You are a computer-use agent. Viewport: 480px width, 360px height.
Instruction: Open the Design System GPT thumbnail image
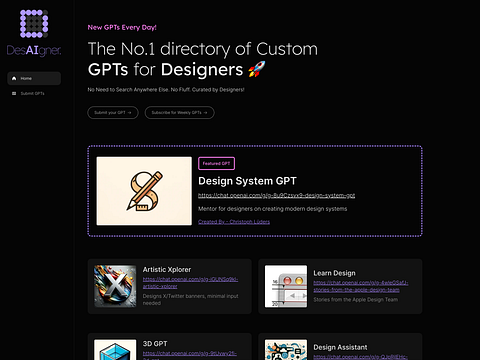pos(144,191)
